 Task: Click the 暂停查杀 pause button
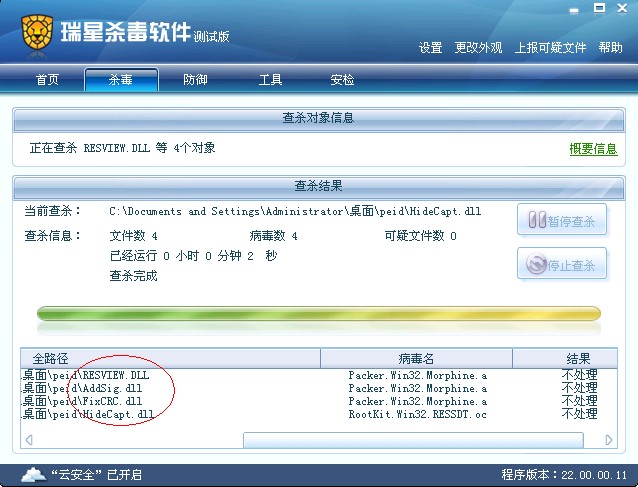(x=562, y=220)
